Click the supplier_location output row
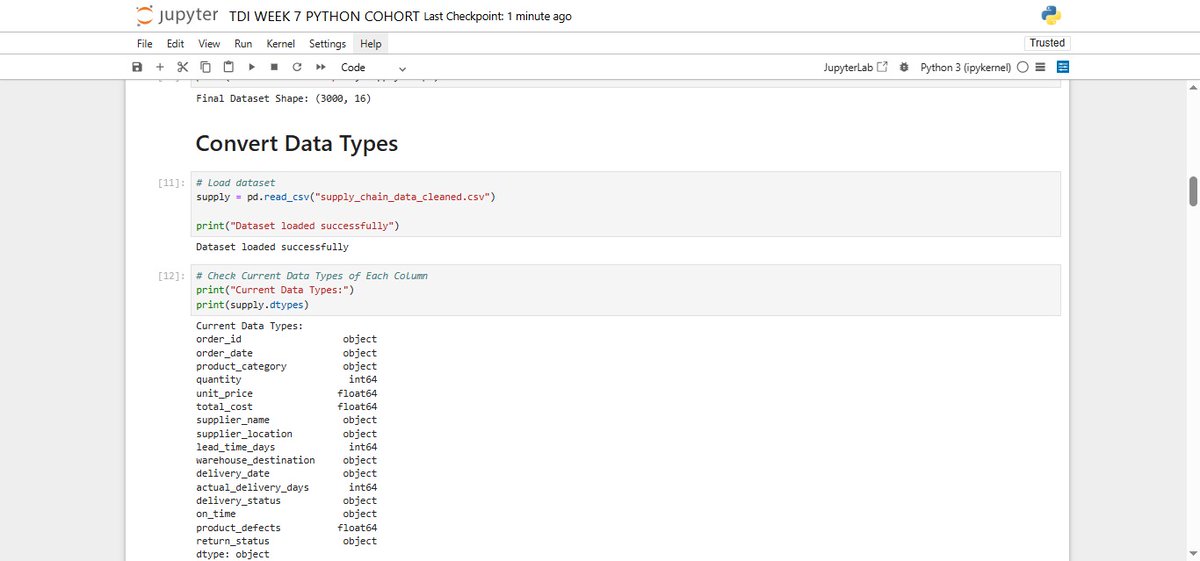1200x561 pixels. click(286, 434)
